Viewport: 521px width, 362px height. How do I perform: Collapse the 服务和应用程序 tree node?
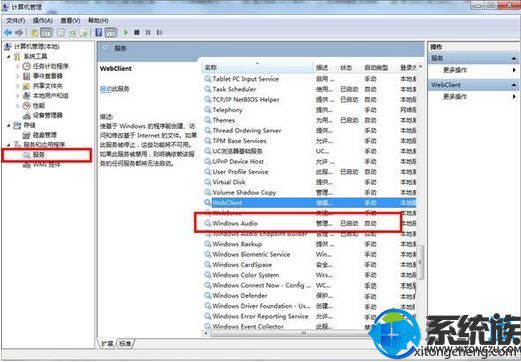(9, 145)
